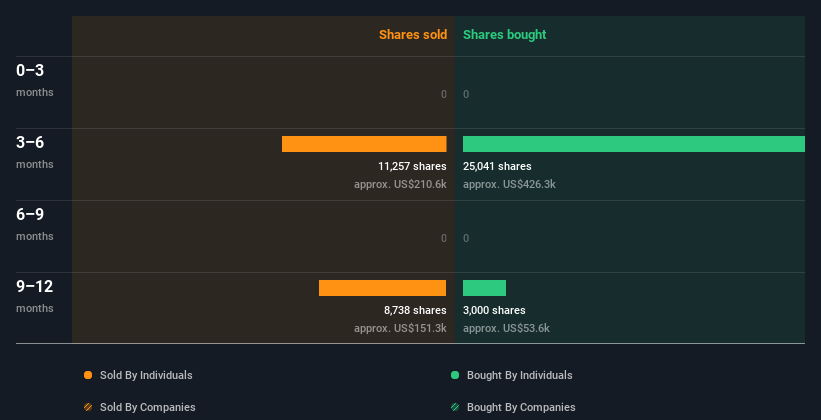The width and height of the screenshot is (821, 420).
Task: Click the approx. US$53.6k text
Action: click(506, 328)
